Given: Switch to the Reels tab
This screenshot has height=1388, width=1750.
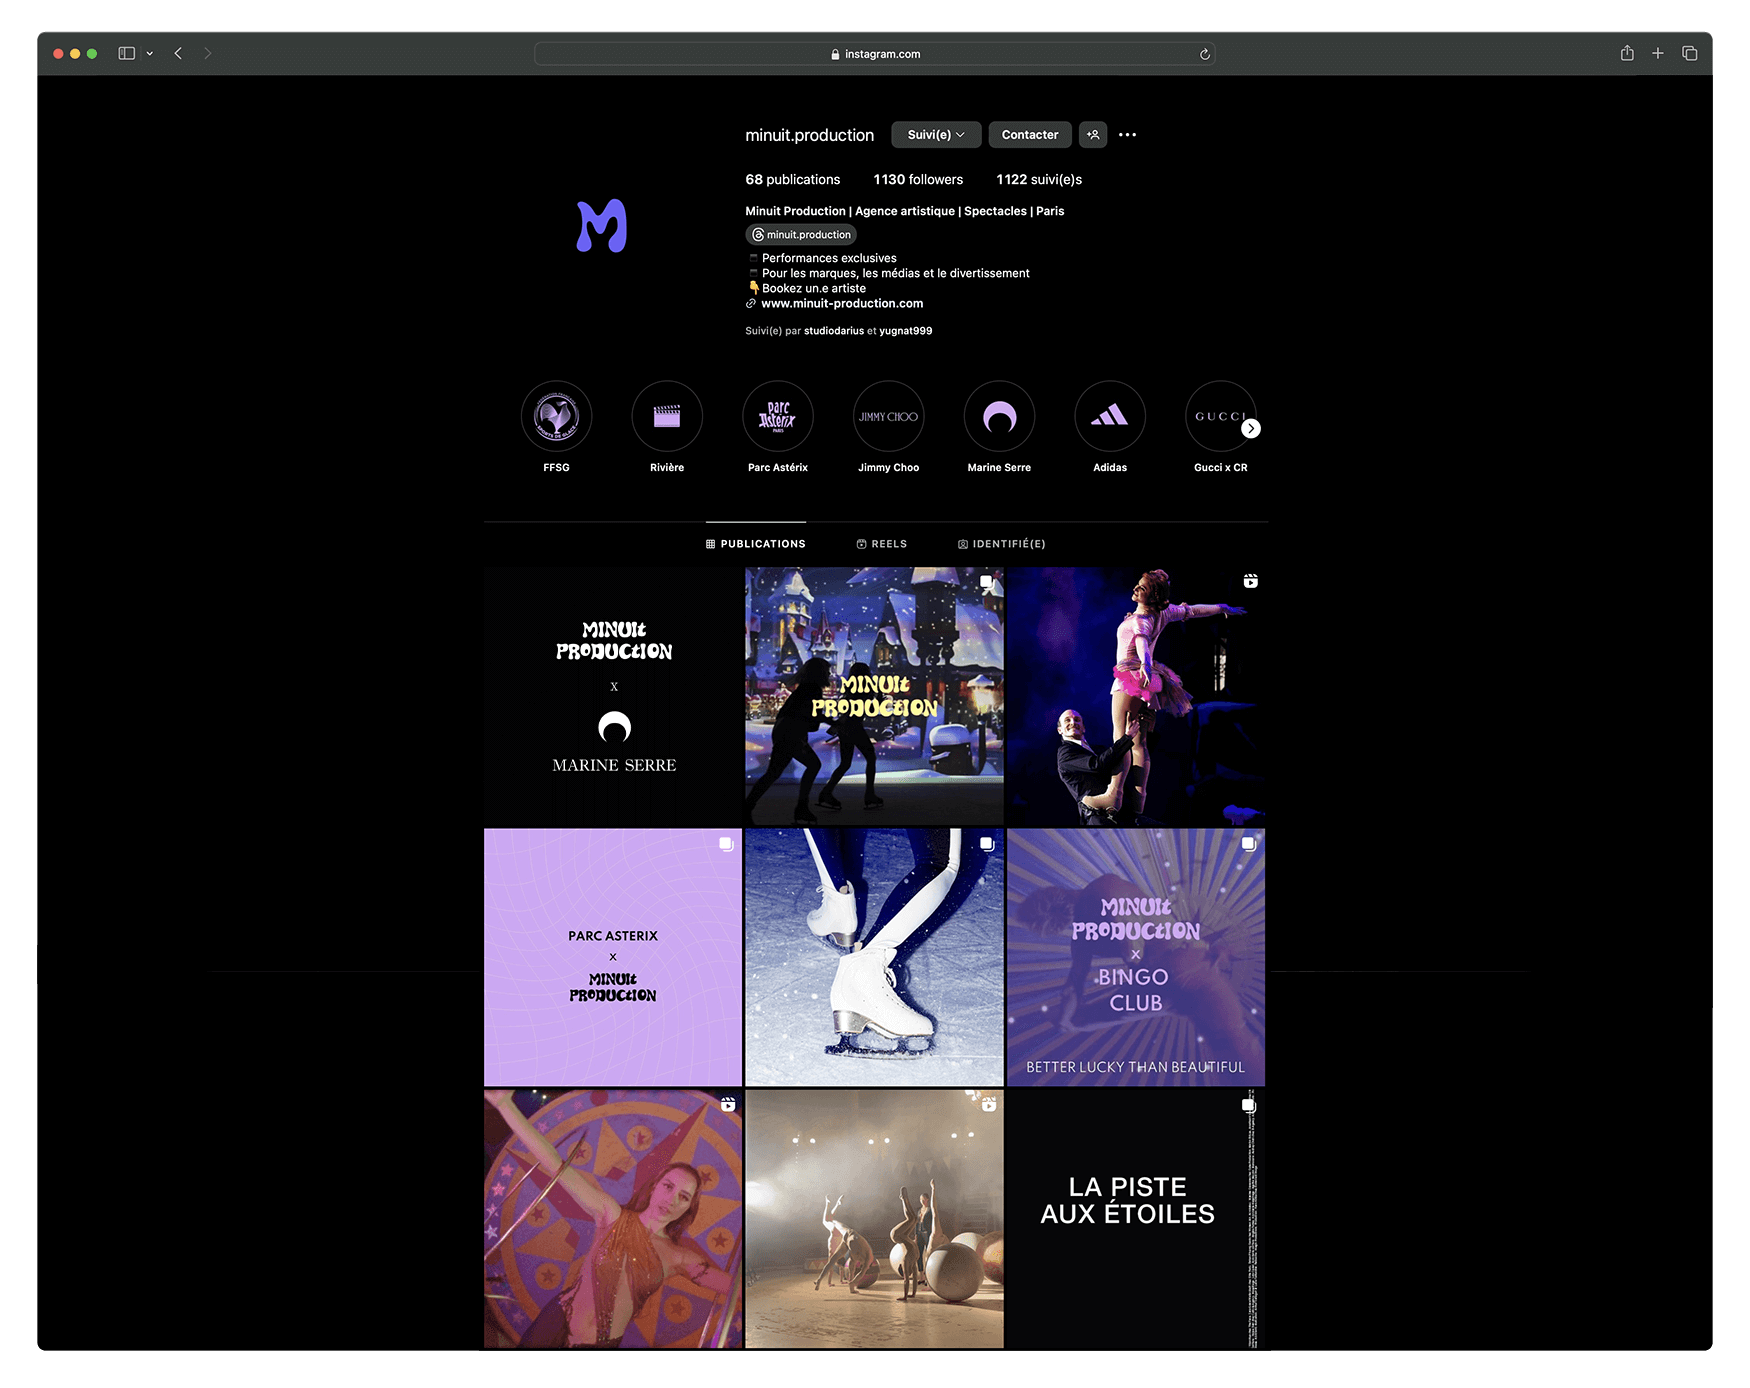Looking at the screenshot, I should 881,544.
